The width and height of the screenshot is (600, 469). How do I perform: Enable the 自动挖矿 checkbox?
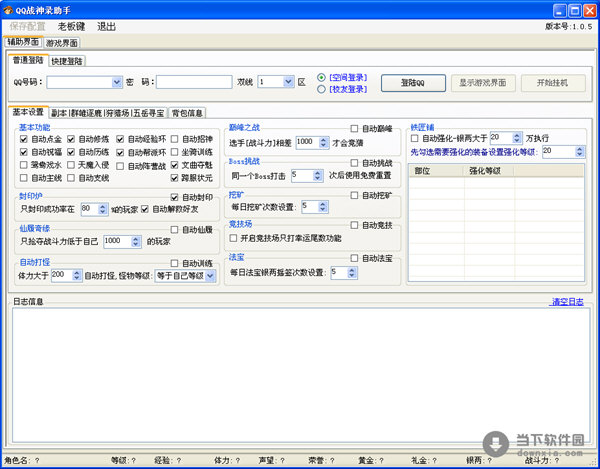point(354,195)
